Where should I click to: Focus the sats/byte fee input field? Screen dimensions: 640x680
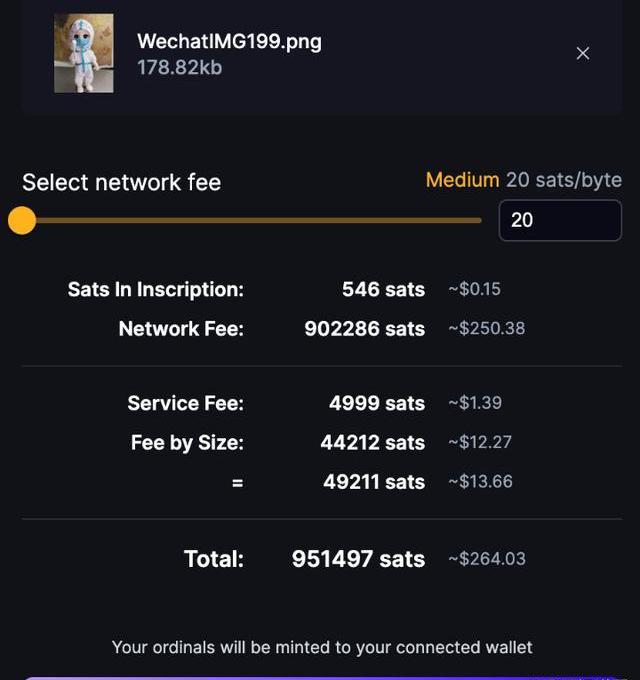(560, 220)
